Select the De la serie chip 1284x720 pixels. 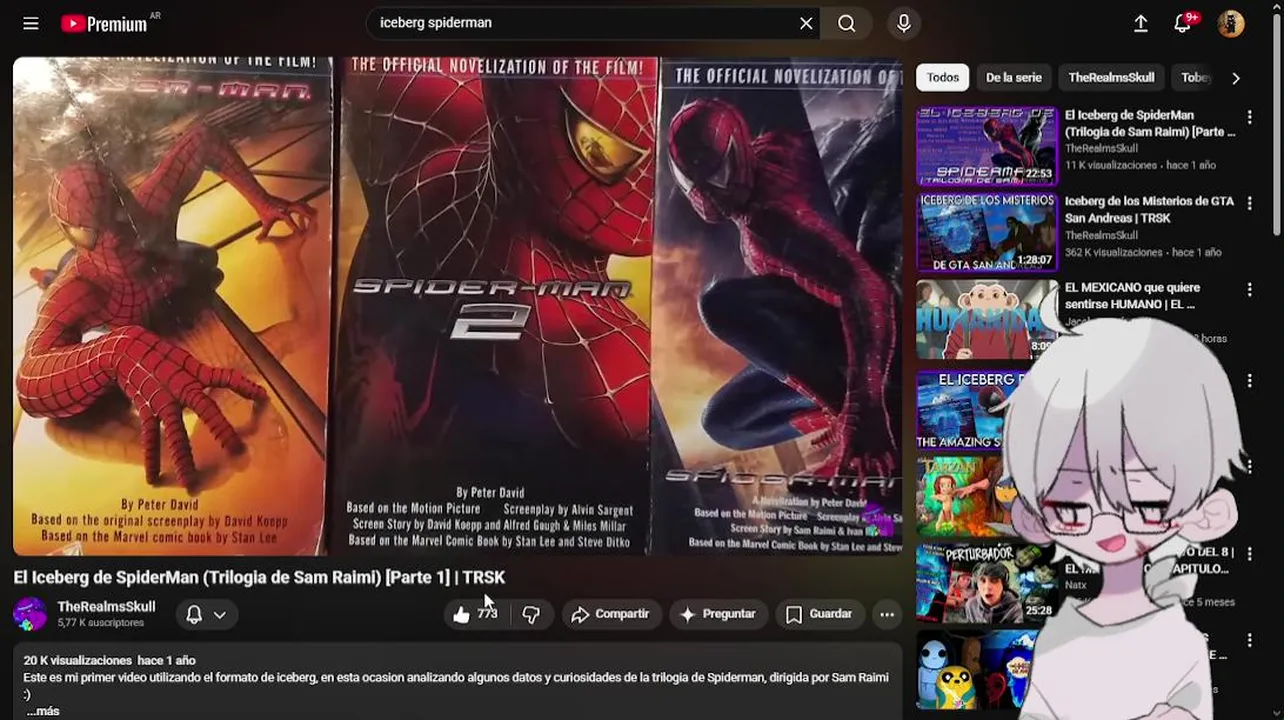1013,78
